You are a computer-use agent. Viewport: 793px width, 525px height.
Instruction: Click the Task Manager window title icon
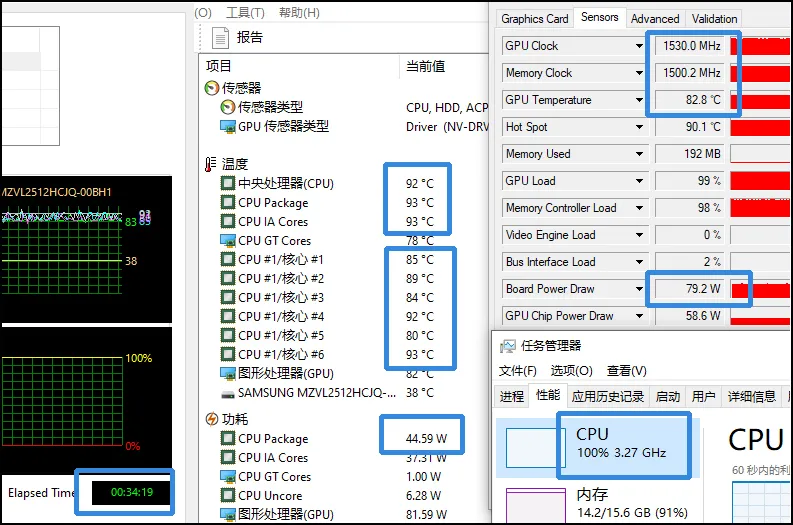click(x=508, y=346)
